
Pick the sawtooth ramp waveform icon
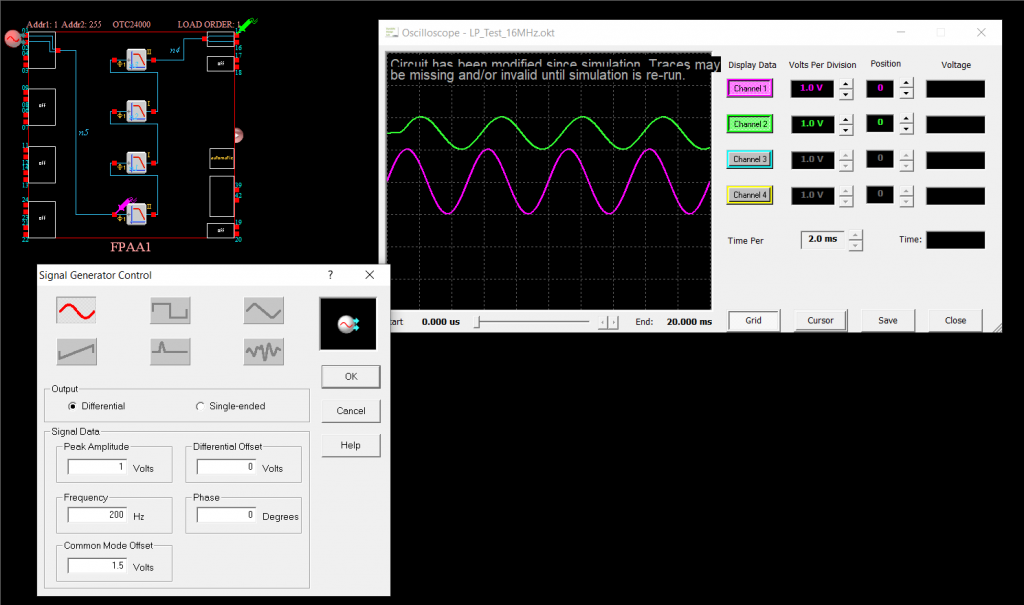[76, 351]
